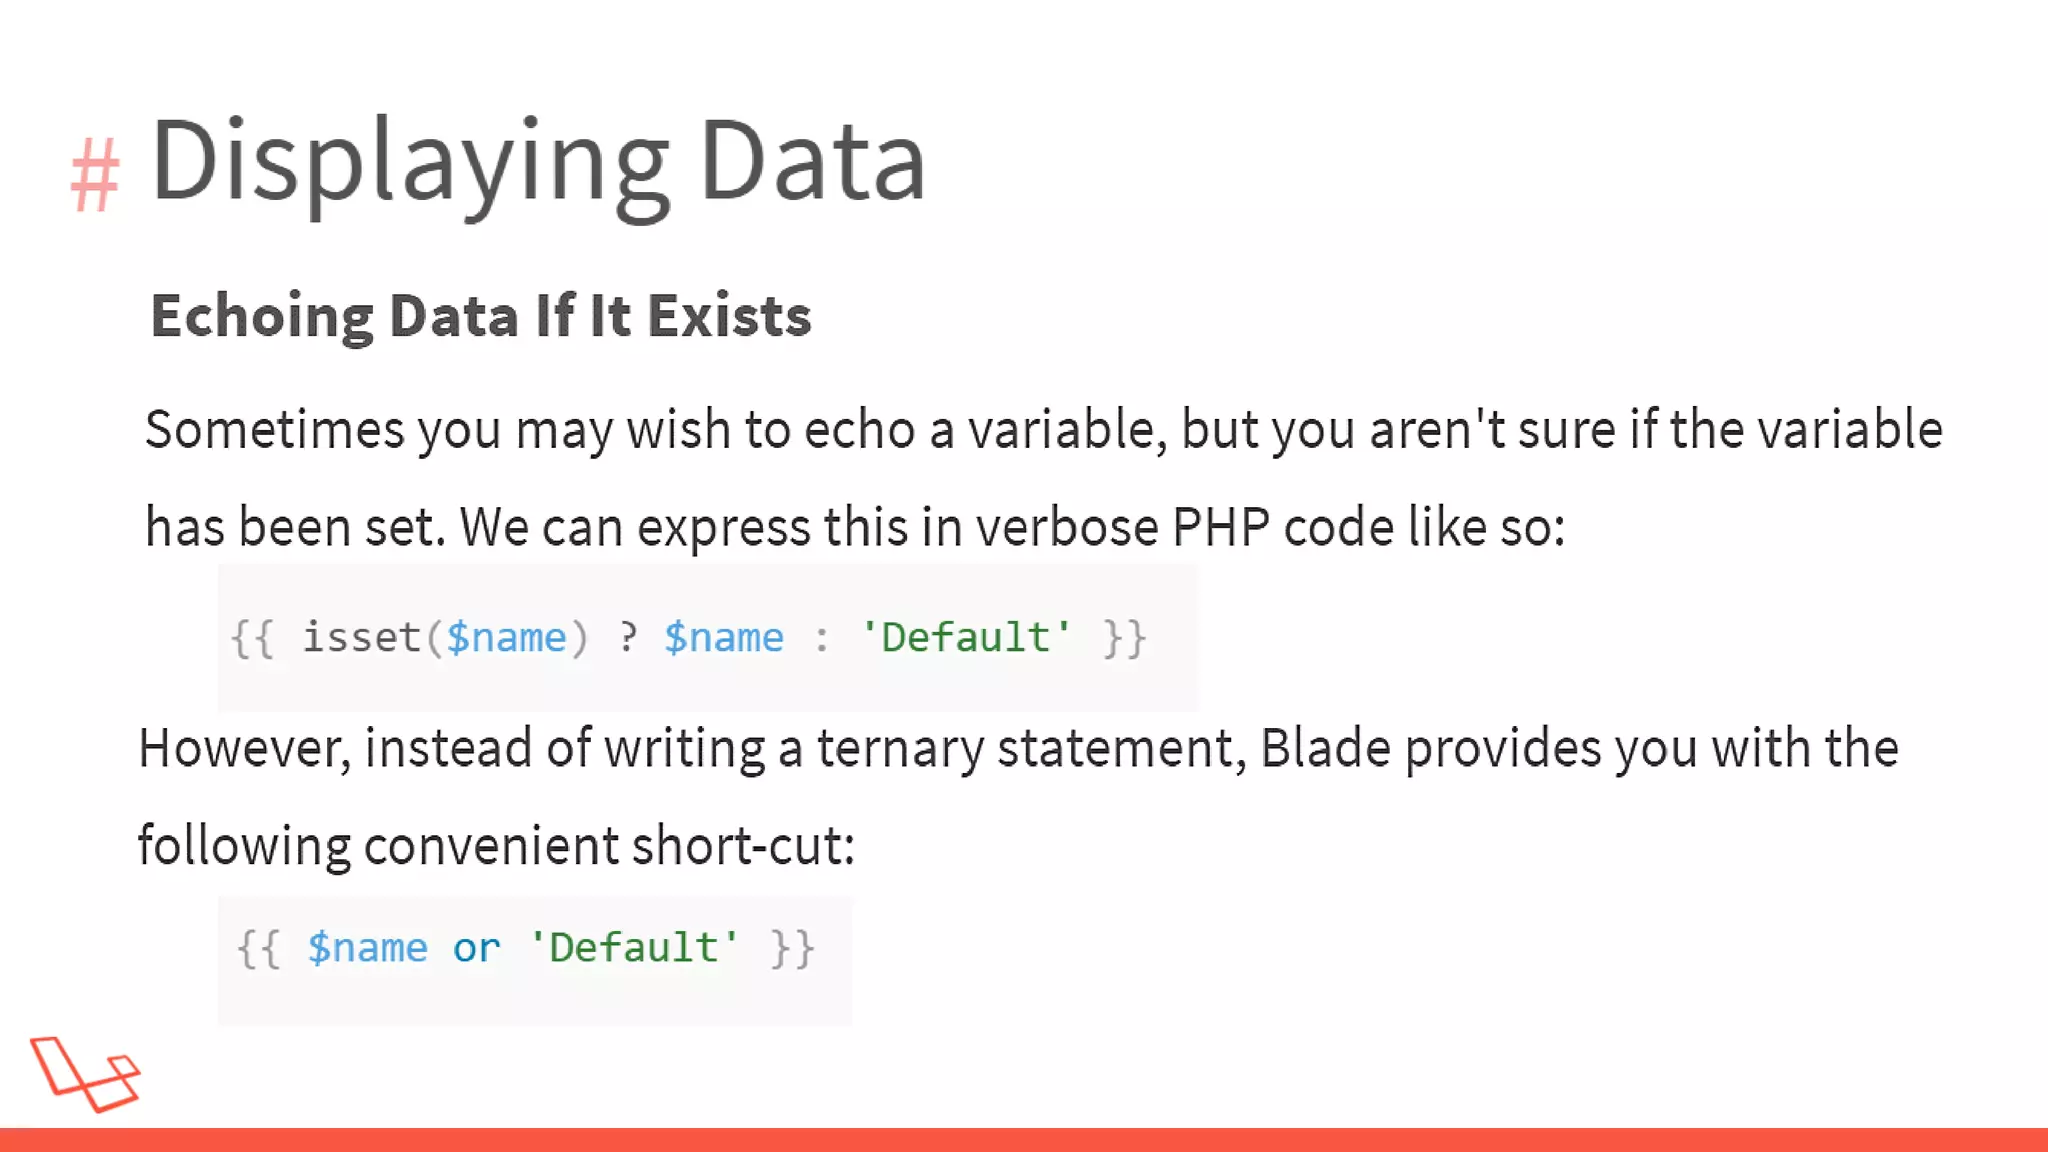Viewport: 2048px width, 1152px height.
Task: Click the word Sometimes starting the paragraph
Action: click(274, 430)
